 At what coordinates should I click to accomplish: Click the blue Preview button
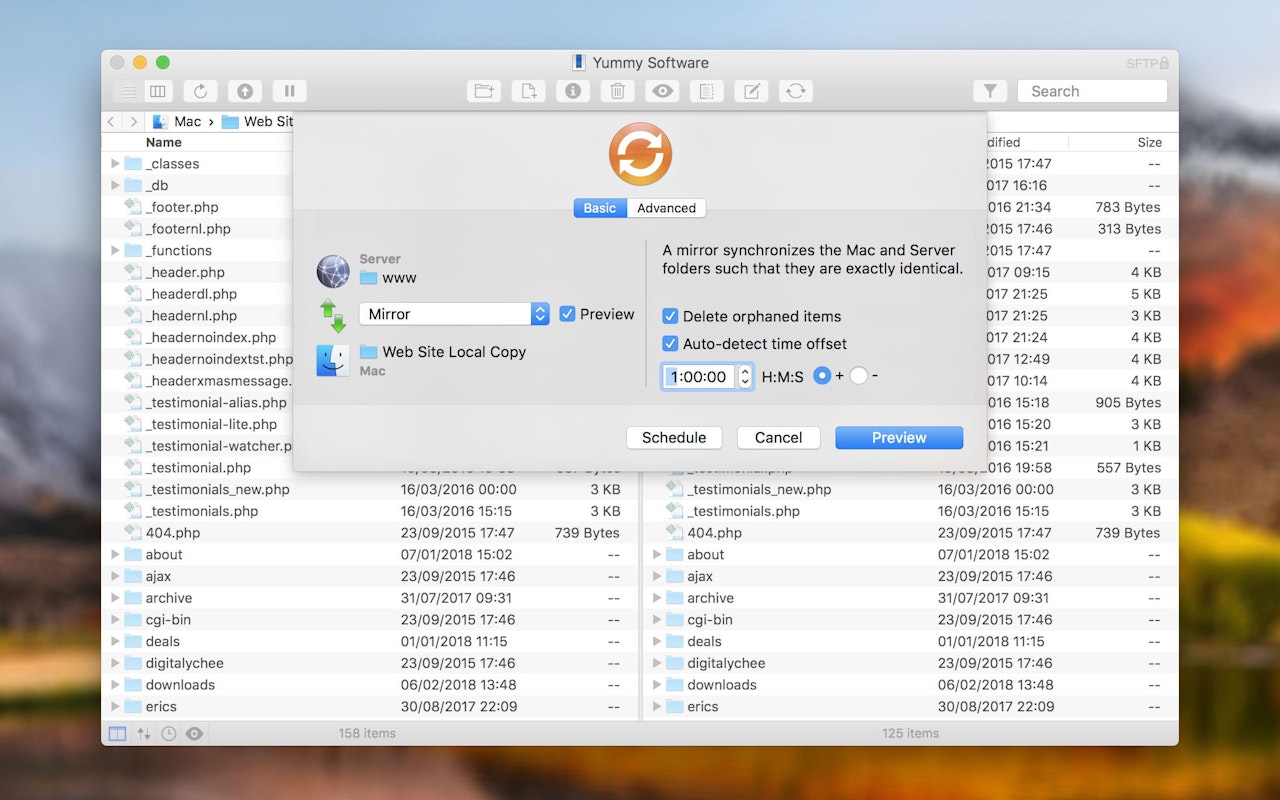(x=899, y=437)
